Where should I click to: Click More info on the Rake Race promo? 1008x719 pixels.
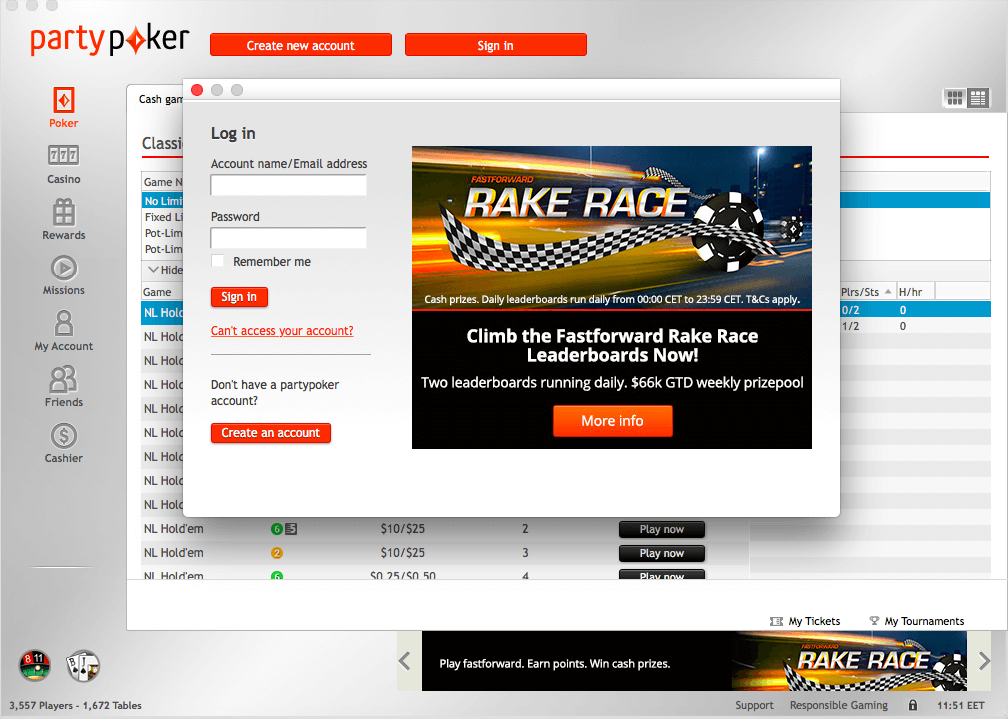(x=613, y=421)
